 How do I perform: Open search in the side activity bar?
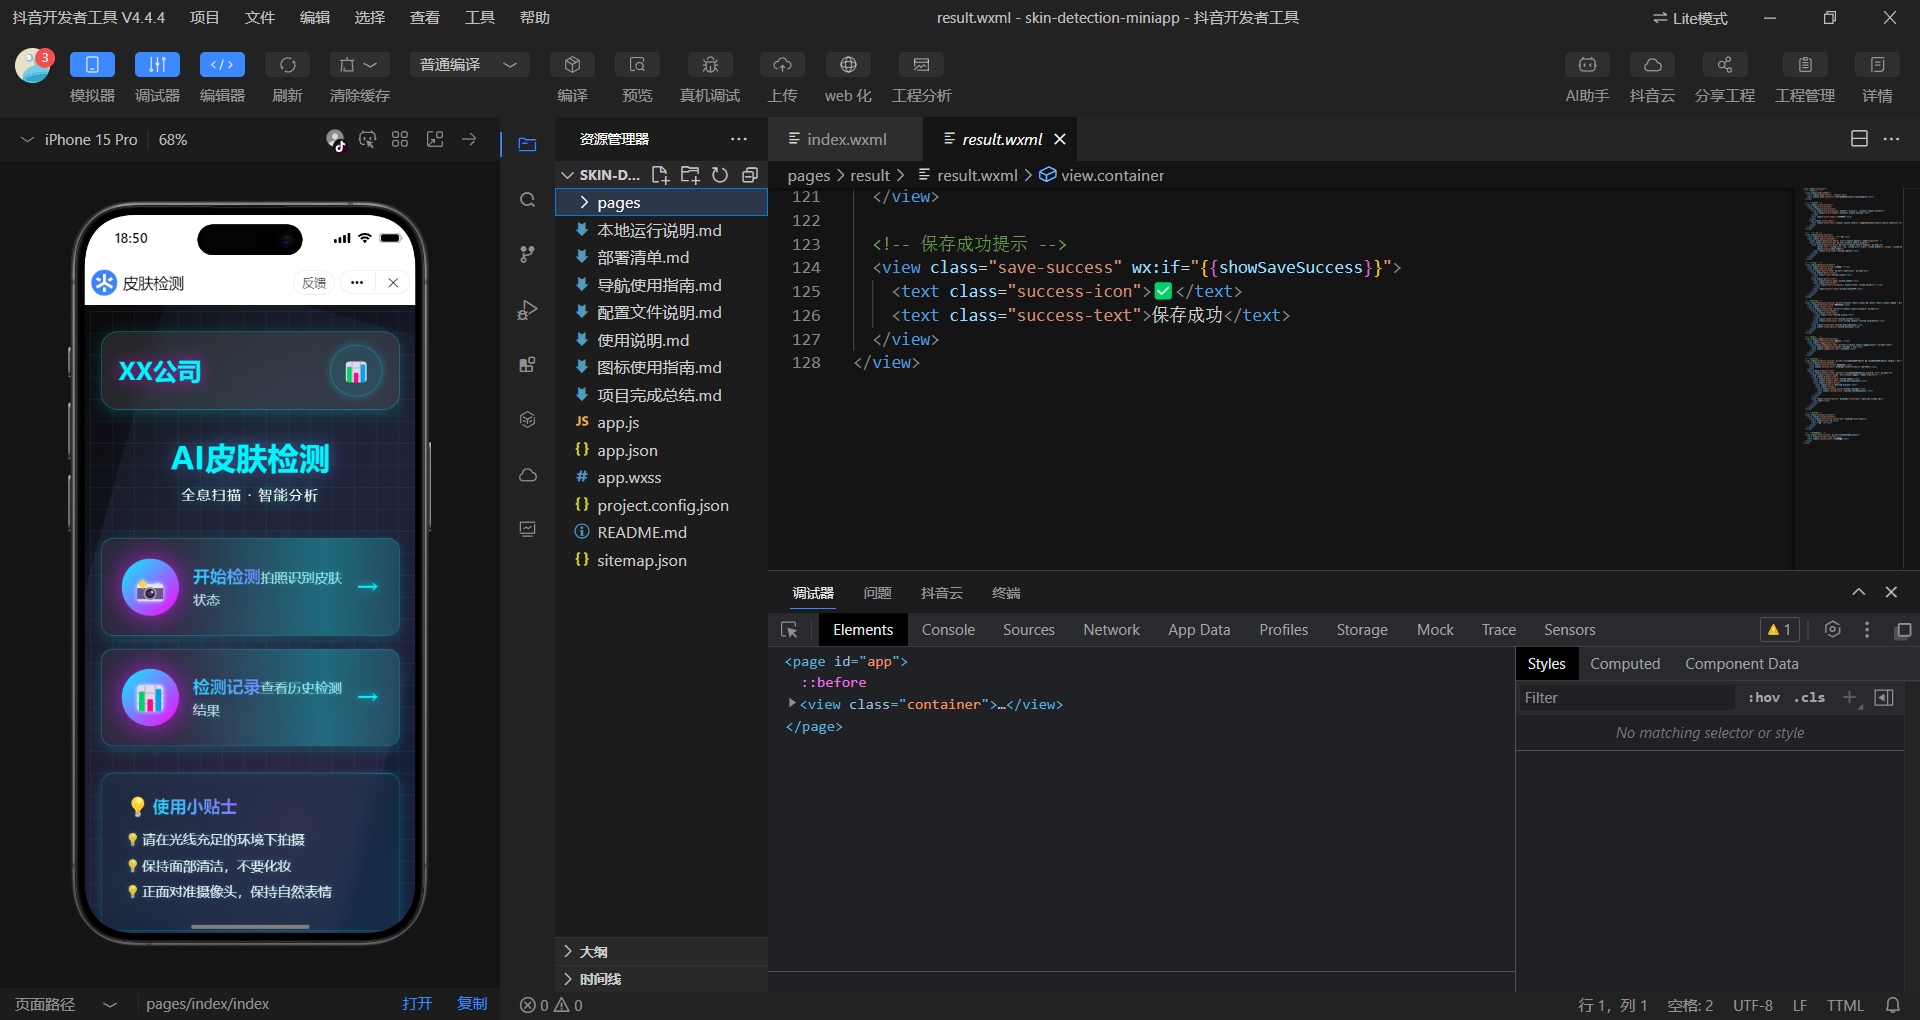[528, 200]
